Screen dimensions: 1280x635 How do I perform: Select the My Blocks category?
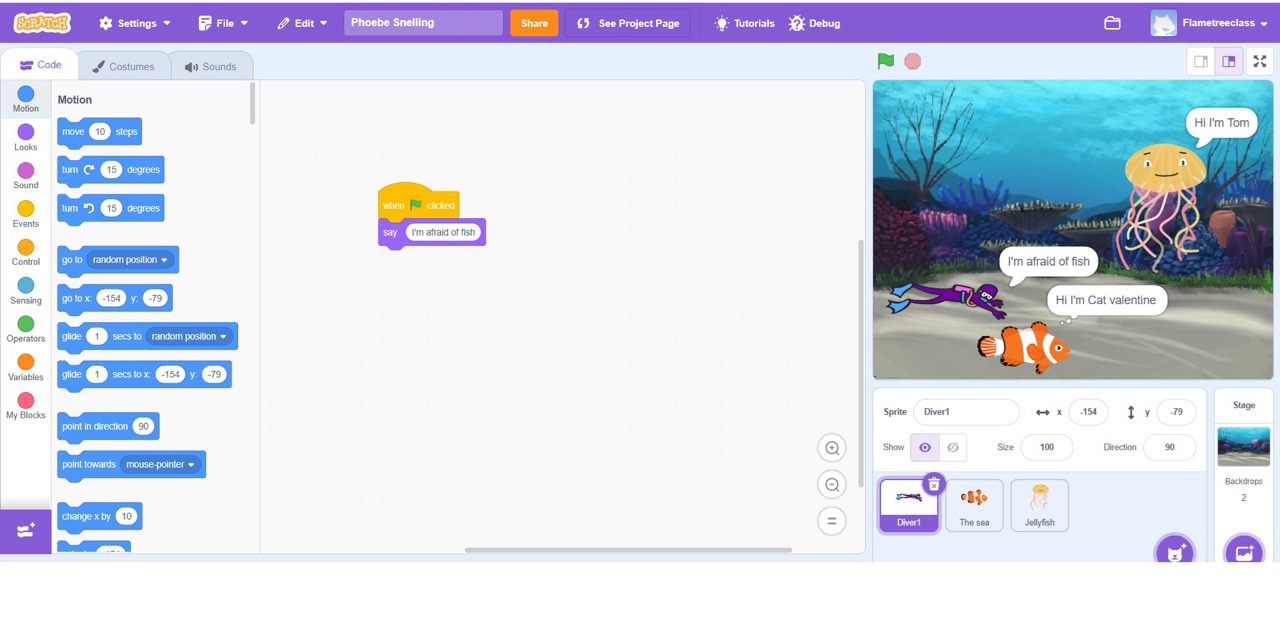point(26,406)
